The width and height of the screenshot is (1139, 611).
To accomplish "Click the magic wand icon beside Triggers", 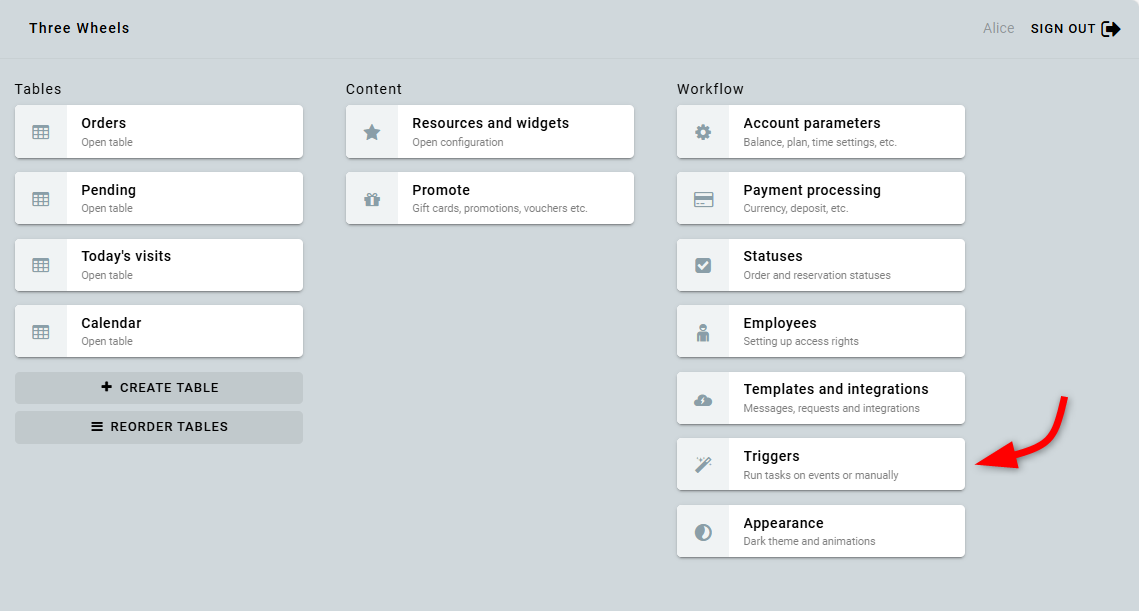I will point(703,465).
